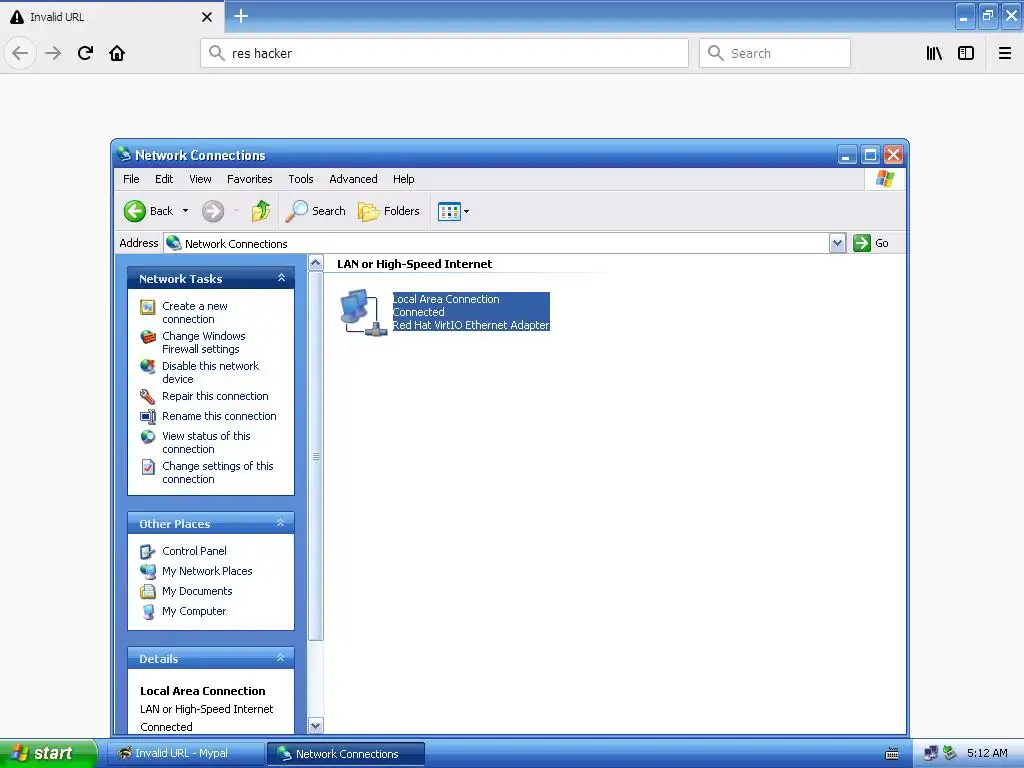Click the Repair connection wrench icon
The width and height of the screenshot is (1024, 768).
(148, 396)
